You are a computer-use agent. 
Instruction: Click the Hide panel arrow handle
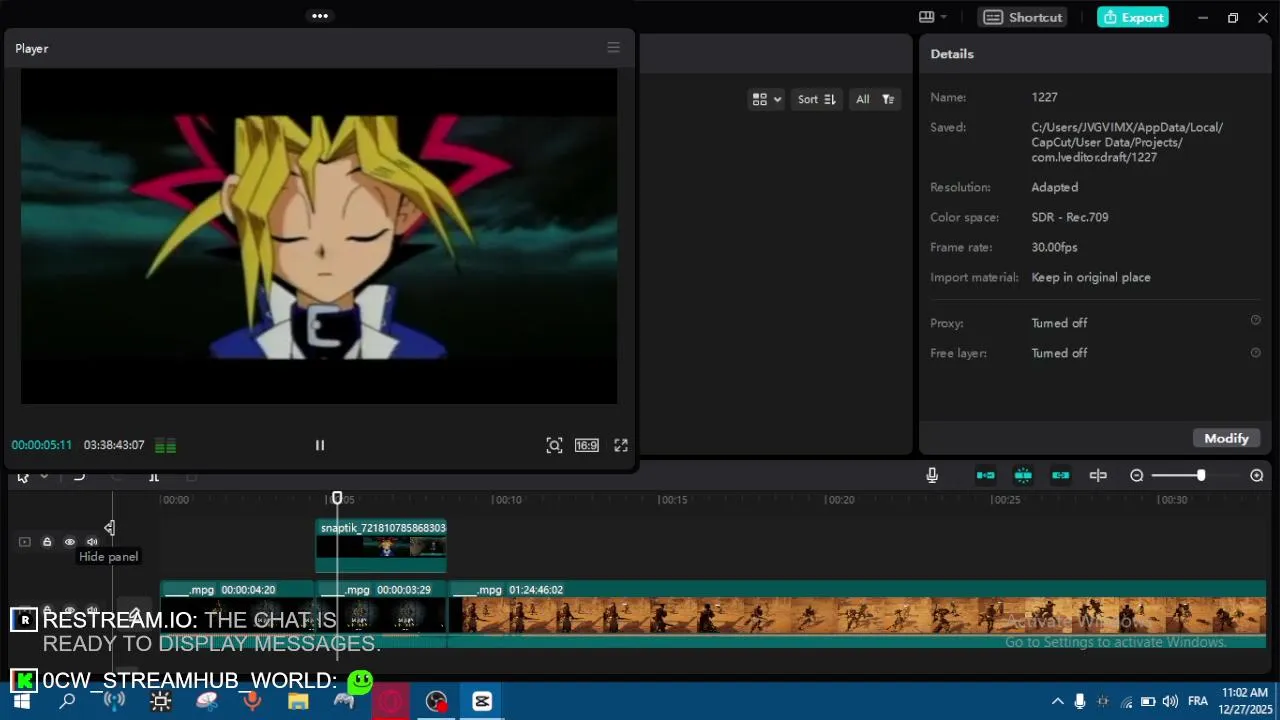tap(109, 527)
